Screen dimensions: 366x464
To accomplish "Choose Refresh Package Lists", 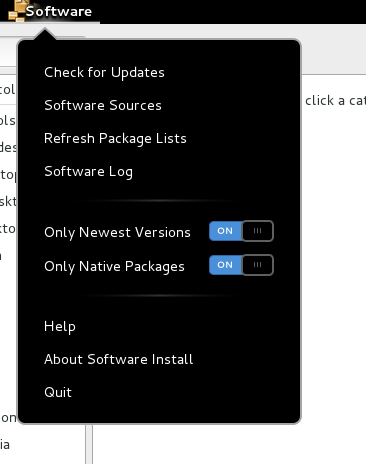I will coord(115,138).
